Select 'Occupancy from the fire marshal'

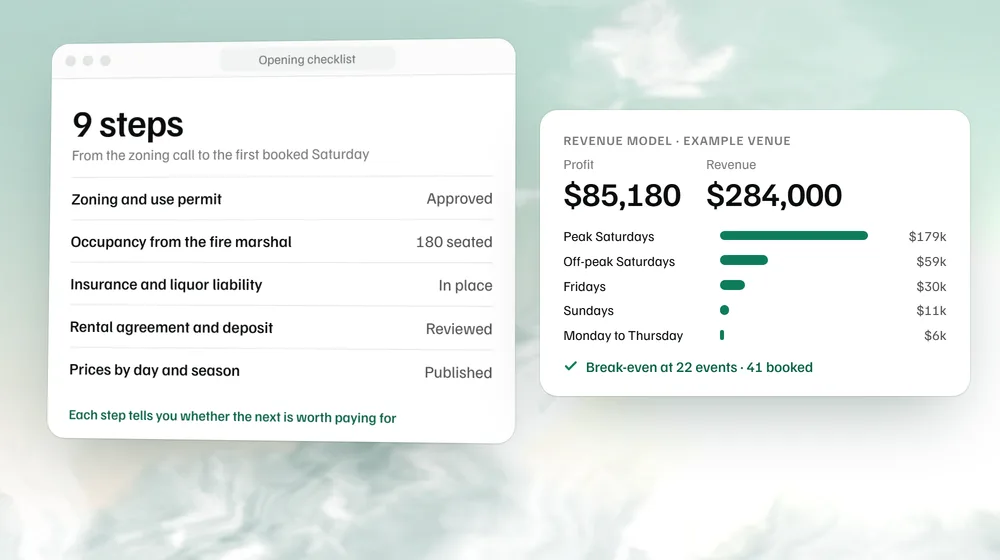coord(181,242)
